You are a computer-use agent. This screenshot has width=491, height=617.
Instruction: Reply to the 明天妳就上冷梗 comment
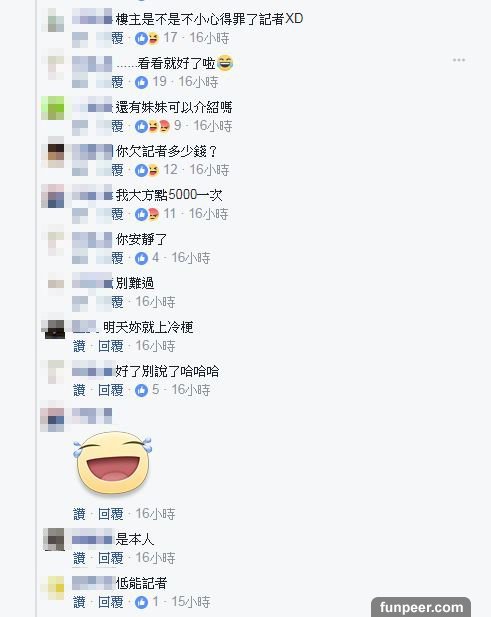coord(111,346)
